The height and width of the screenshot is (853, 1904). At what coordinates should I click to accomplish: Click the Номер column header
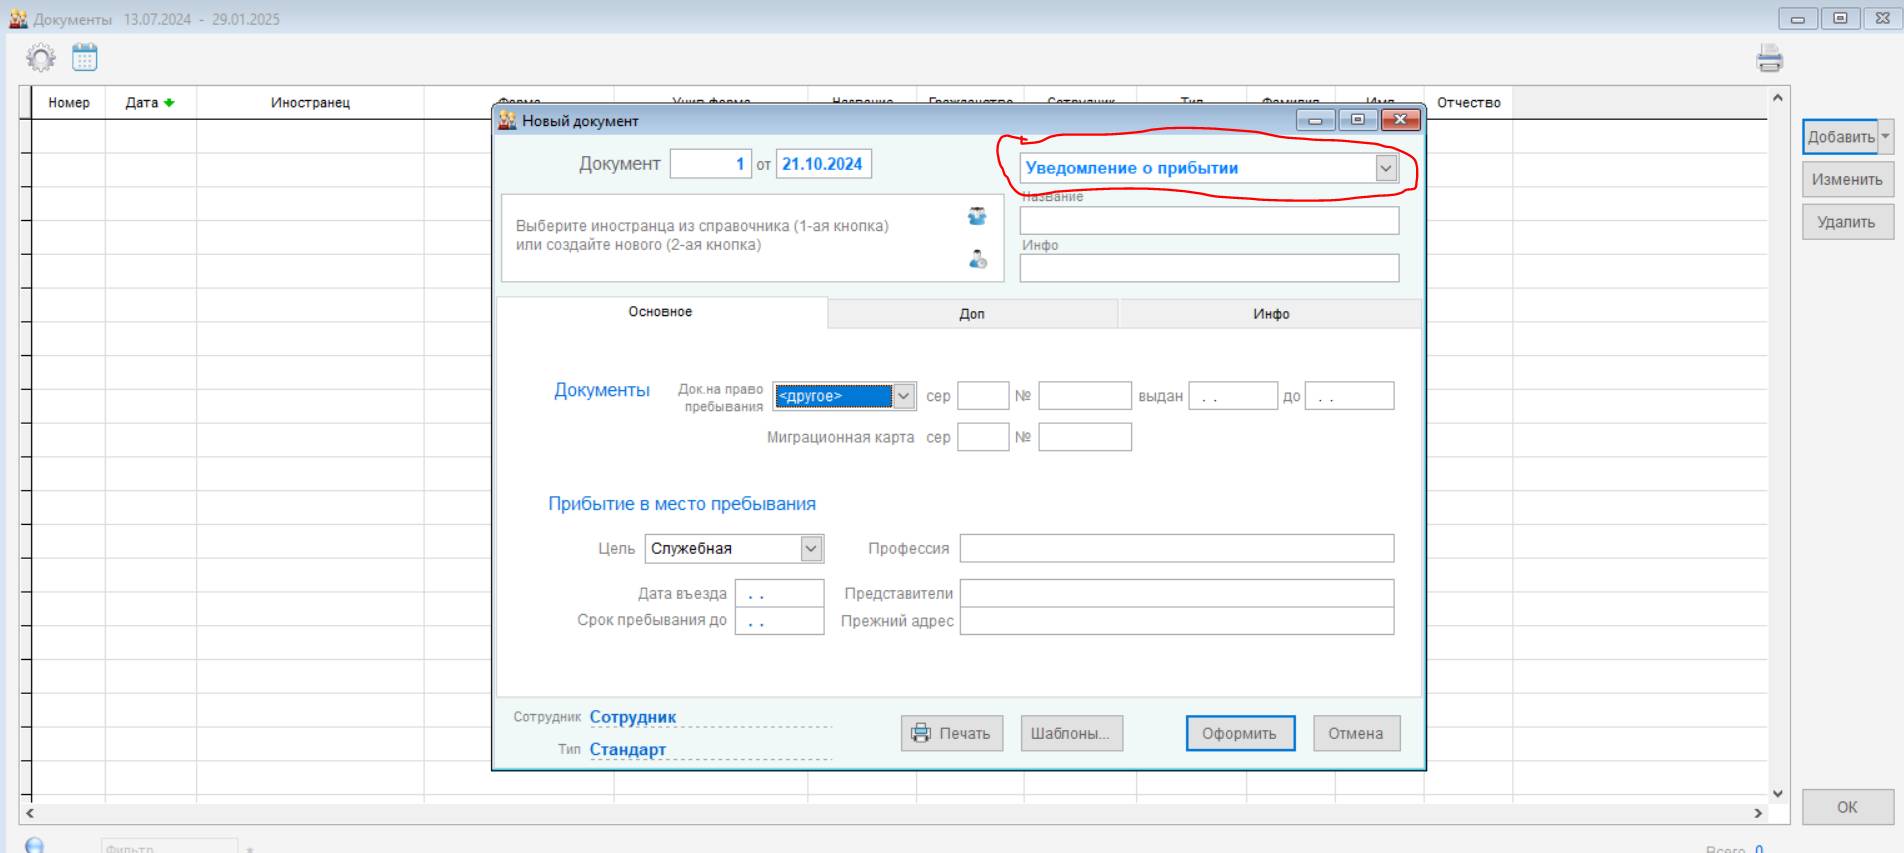coord(69,102)
